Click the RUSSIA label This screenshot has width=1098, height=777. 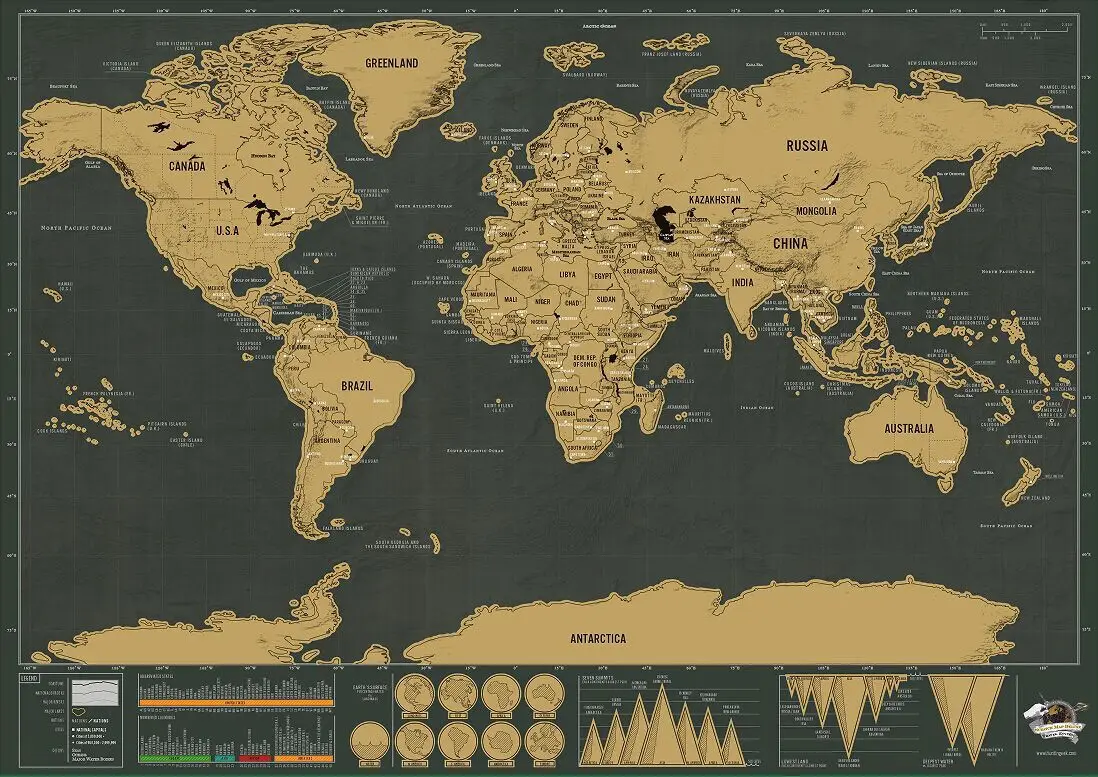(x=807, y=146)
